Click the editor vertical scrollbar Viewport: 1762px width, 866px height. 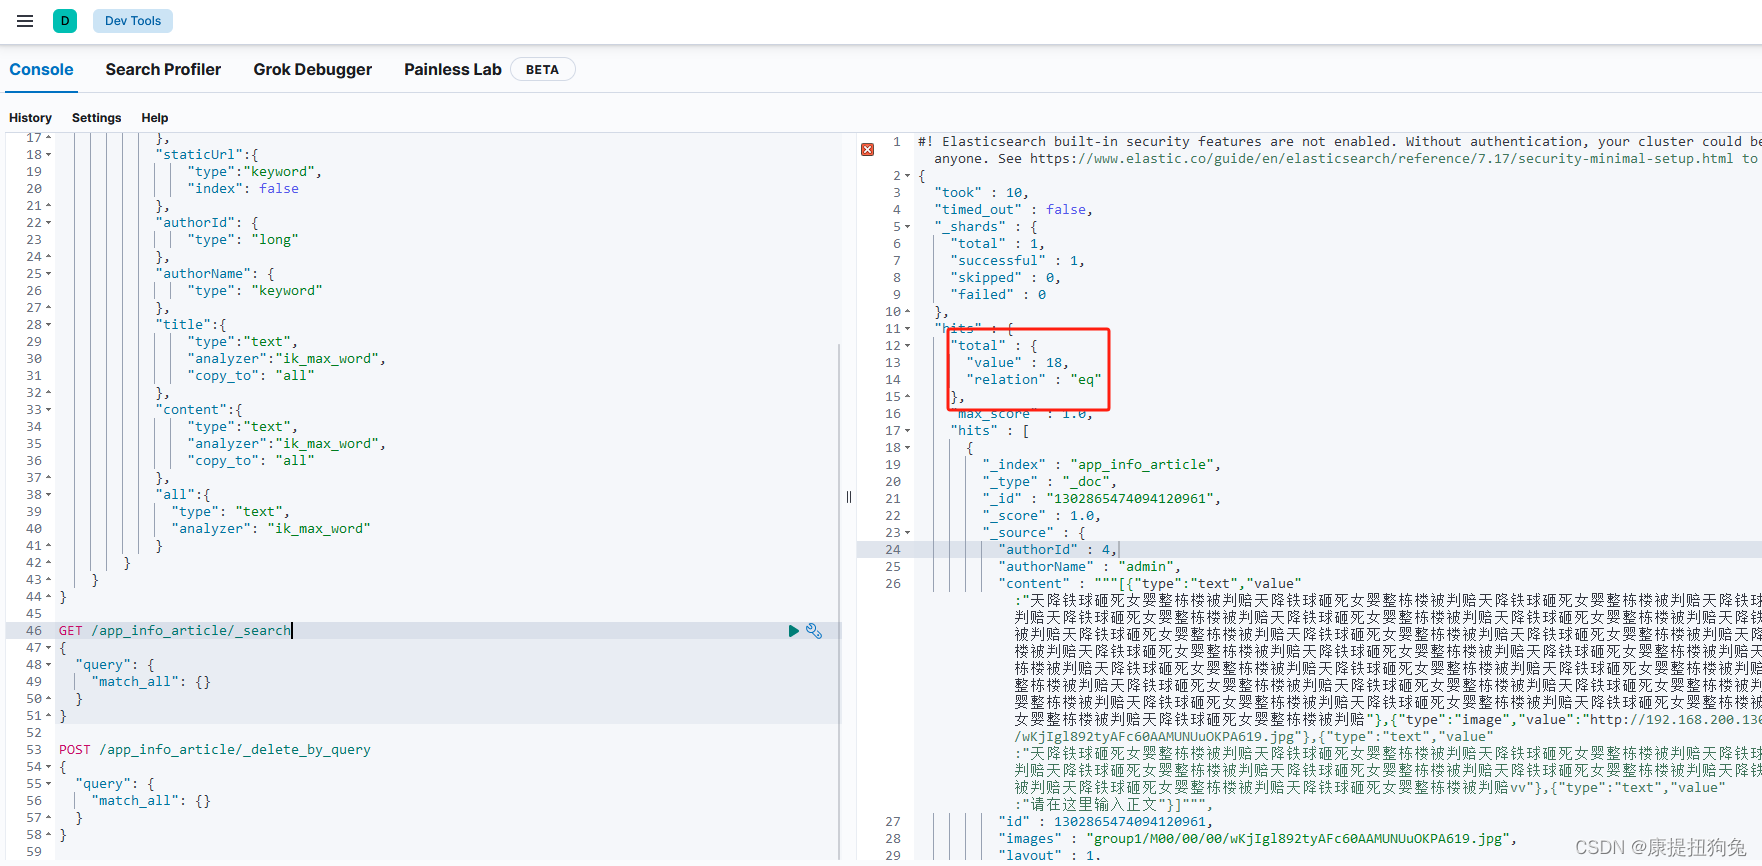pyautogui.click(x=839, y=600)
